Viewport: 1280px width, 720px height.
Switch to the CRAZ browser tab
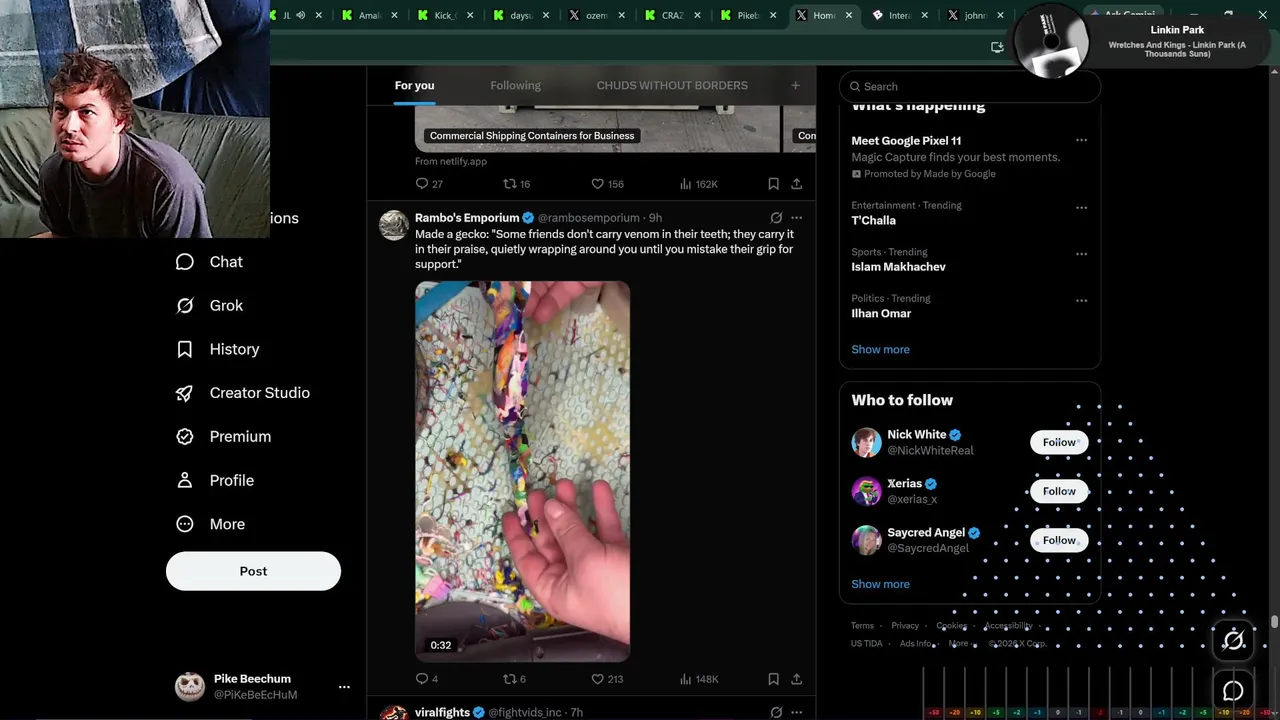672,15
